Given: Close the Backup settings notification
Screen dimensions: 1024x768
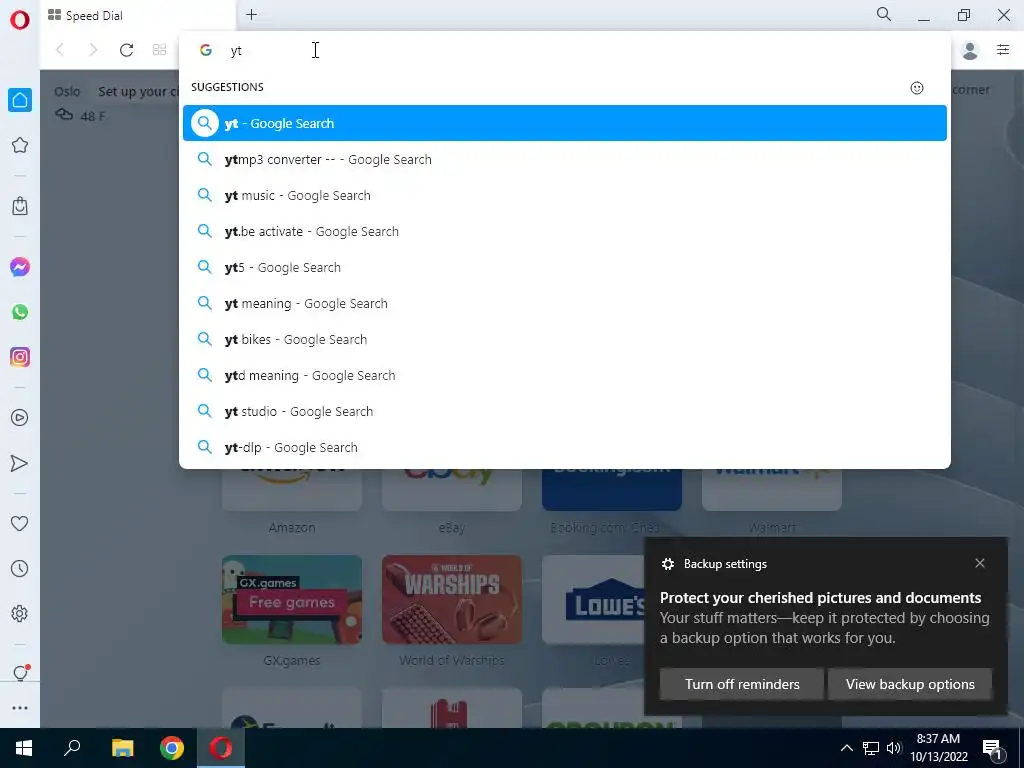Looking at the screenshot, I should click(980, 563).
